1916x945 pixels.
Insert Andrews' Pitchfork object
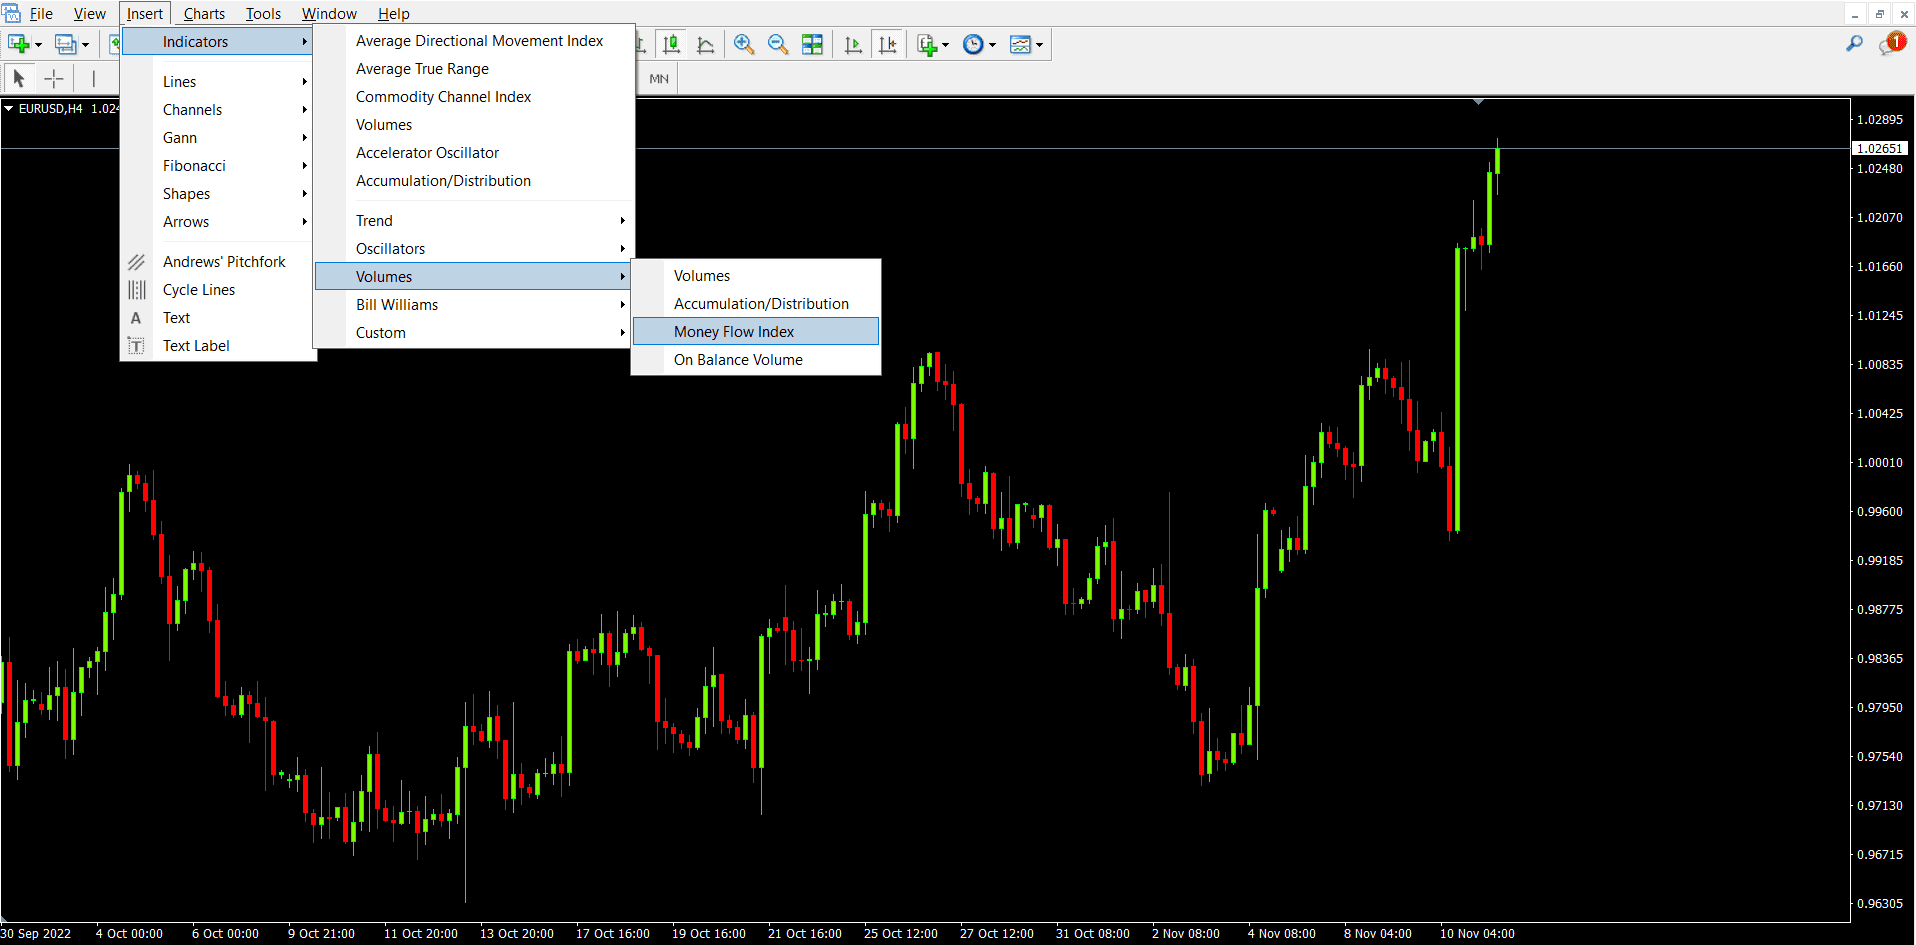[217, 262]
